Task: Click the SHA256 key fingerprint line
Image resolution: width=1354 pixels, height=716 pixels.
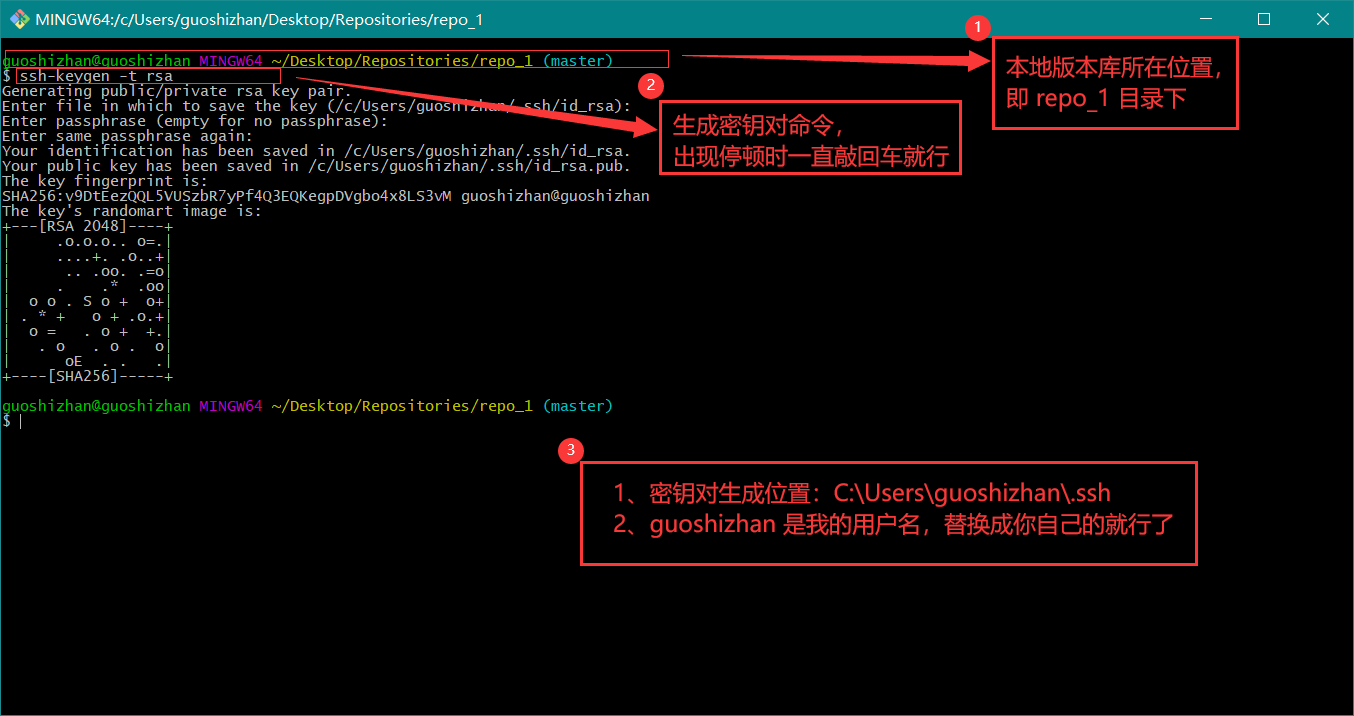Action: coord(325,196)
